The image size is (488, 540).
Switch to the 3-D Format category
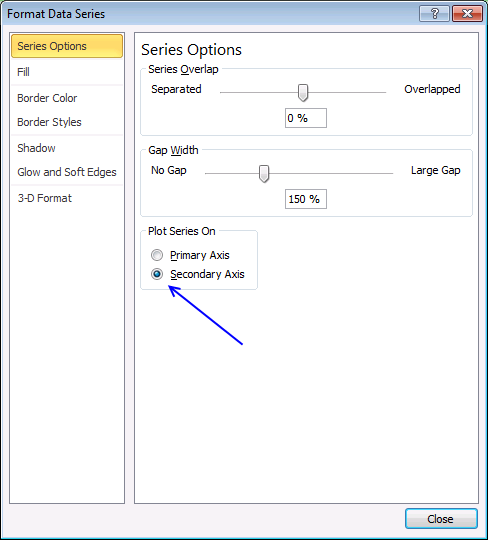pyautogui.click(x=67, y=198)
